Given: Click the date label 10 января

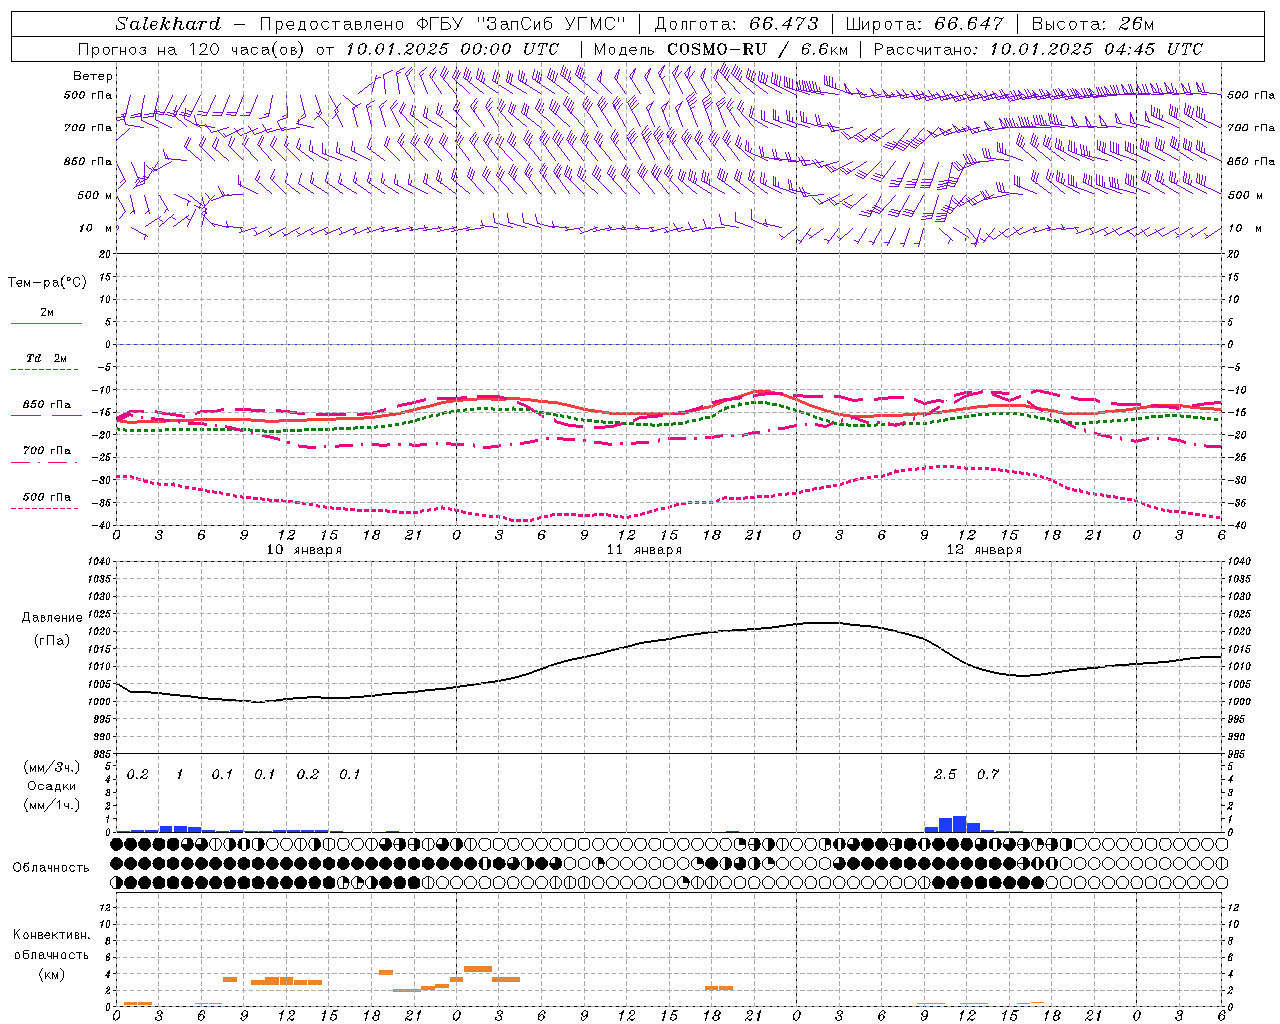Looking at the screenshot, I should tap(304, 550).
